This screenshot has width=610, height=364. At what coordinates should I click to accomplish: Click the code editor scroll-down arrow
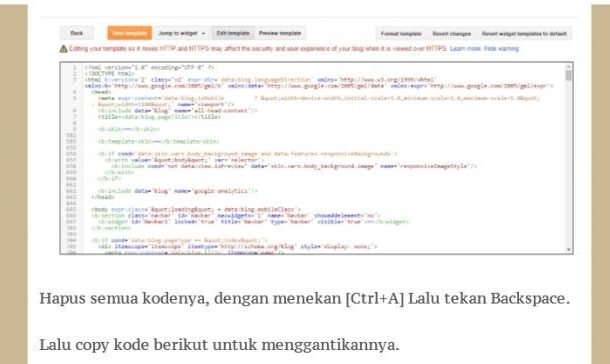(x=569, y=250)
